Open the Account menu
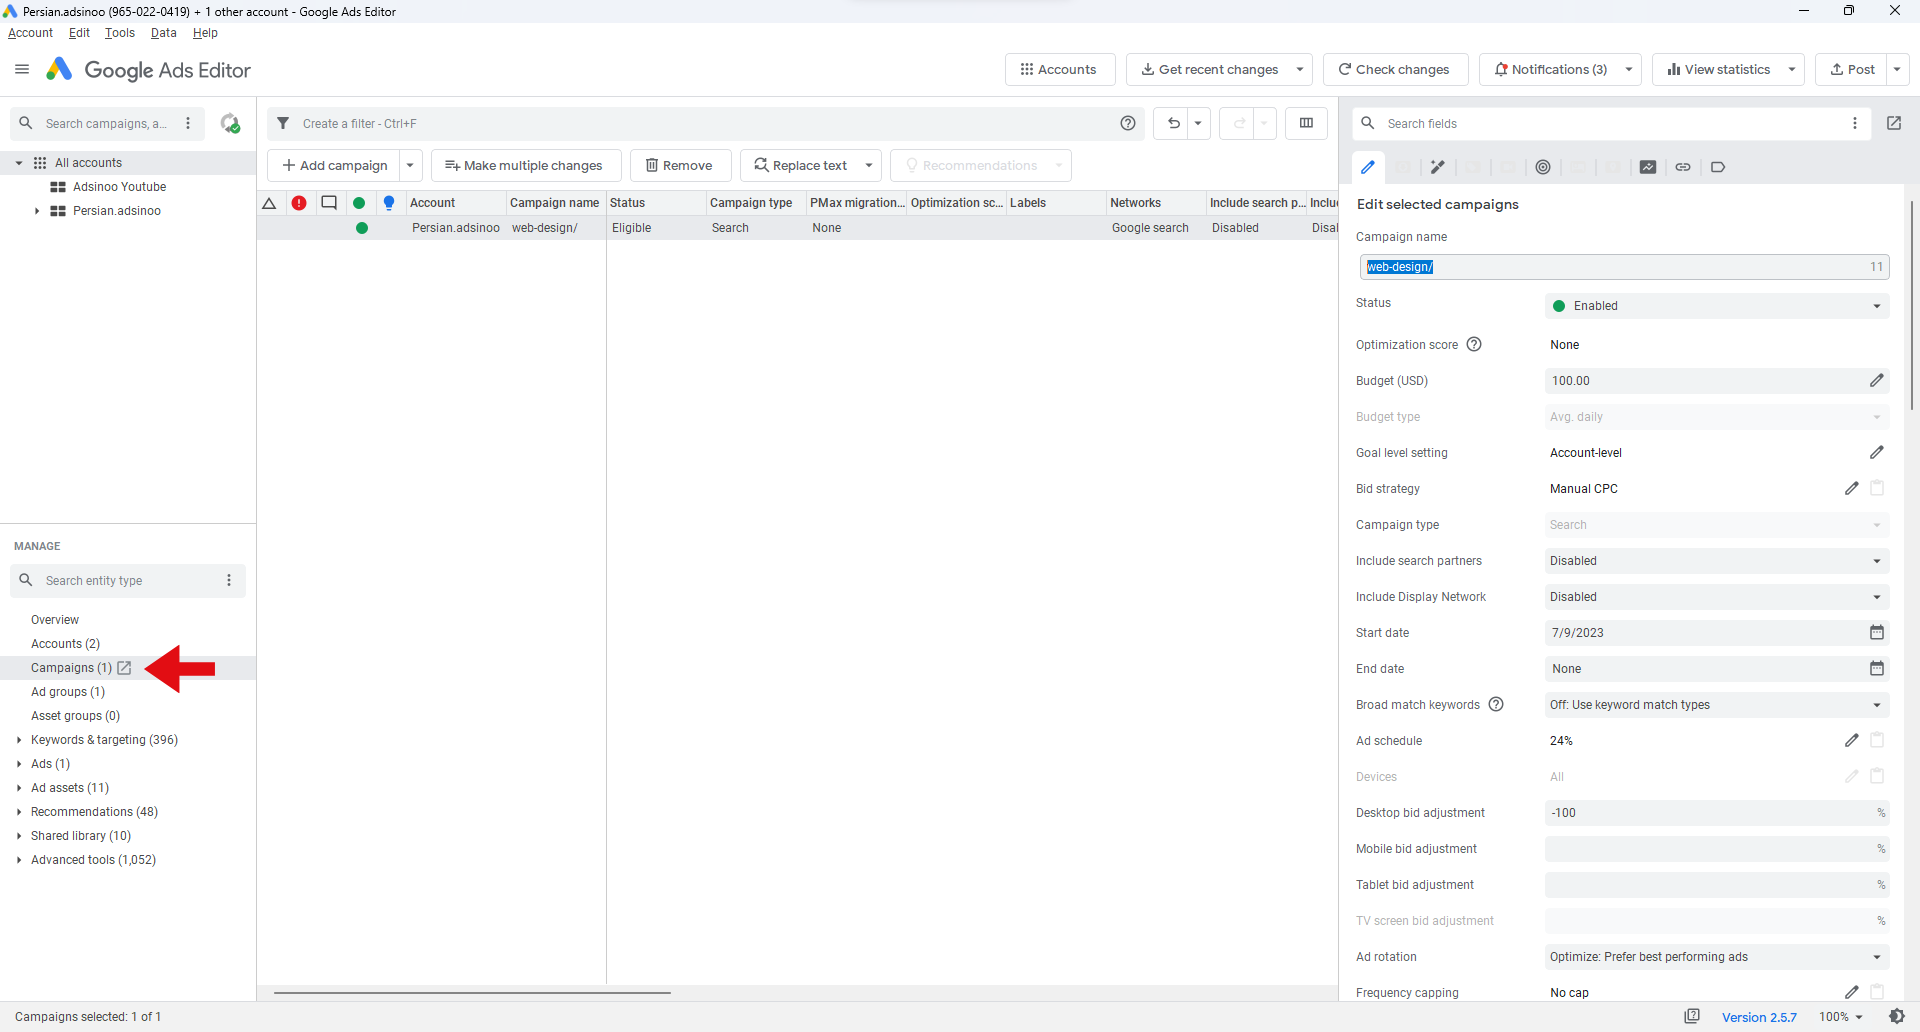 (30, 33)
